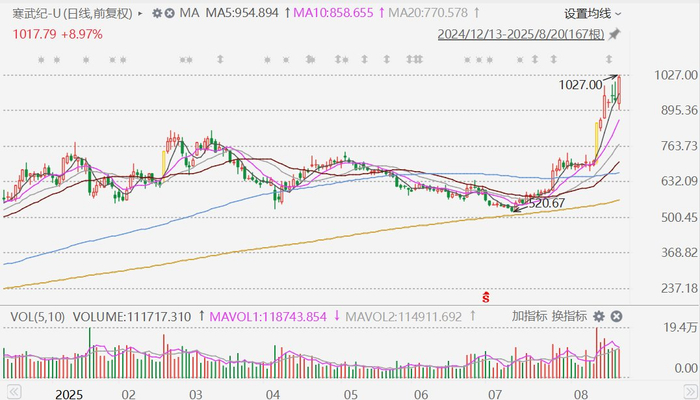Jump to earliest data with left double-arrow
The image size is (700, 400).
click(13, 392)
